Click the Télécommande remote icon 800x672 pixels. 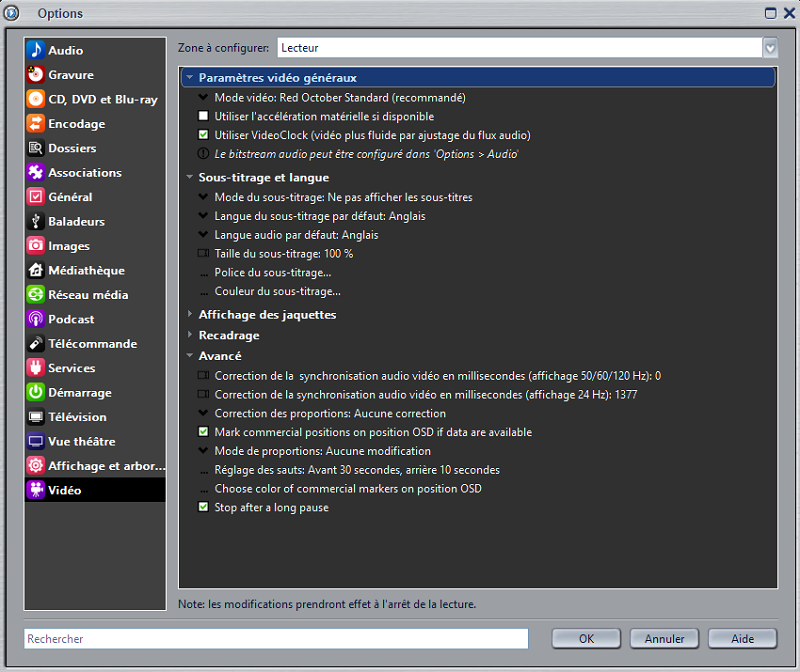point(36,343)
